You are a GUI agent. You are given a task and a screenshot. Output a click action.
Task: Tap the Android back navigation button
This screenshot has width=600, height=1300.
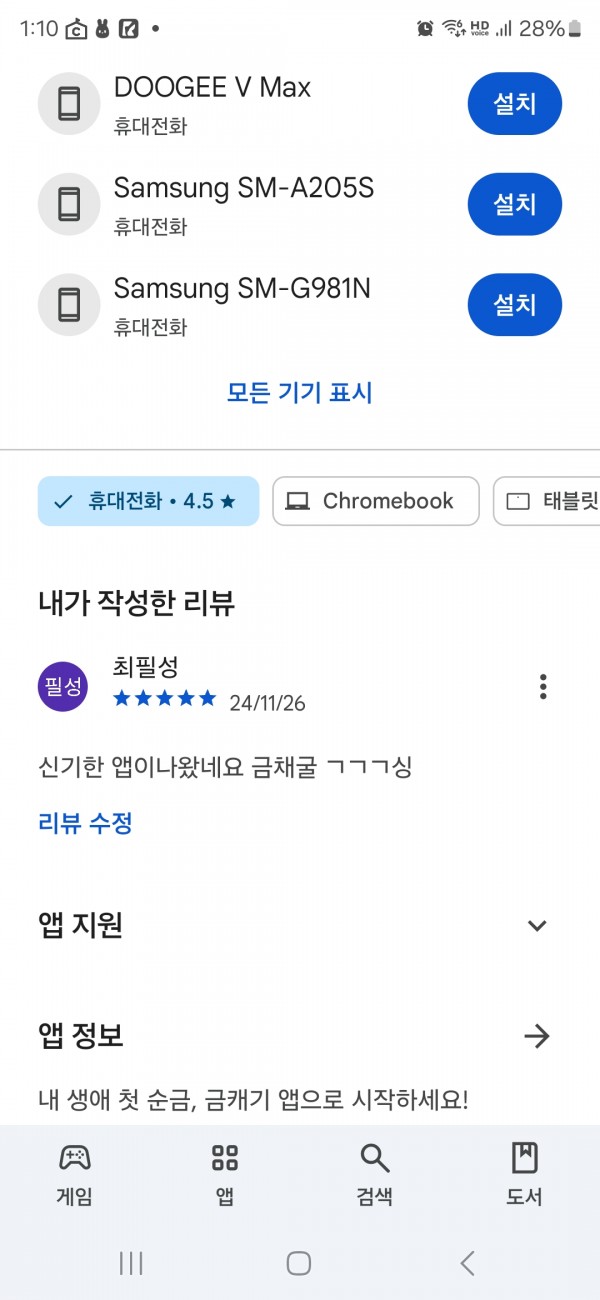[x=467, y=1263]
